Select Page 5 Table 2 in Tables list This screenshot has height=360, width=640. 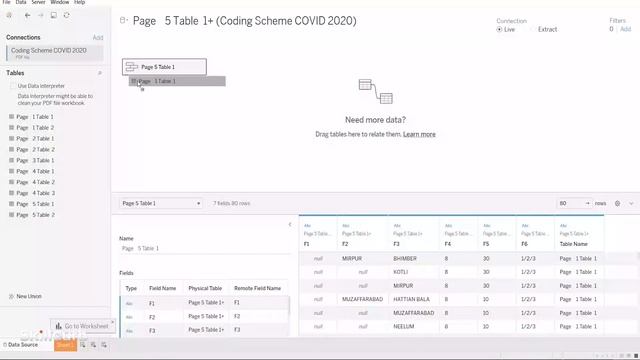click(x=35, y=215)
